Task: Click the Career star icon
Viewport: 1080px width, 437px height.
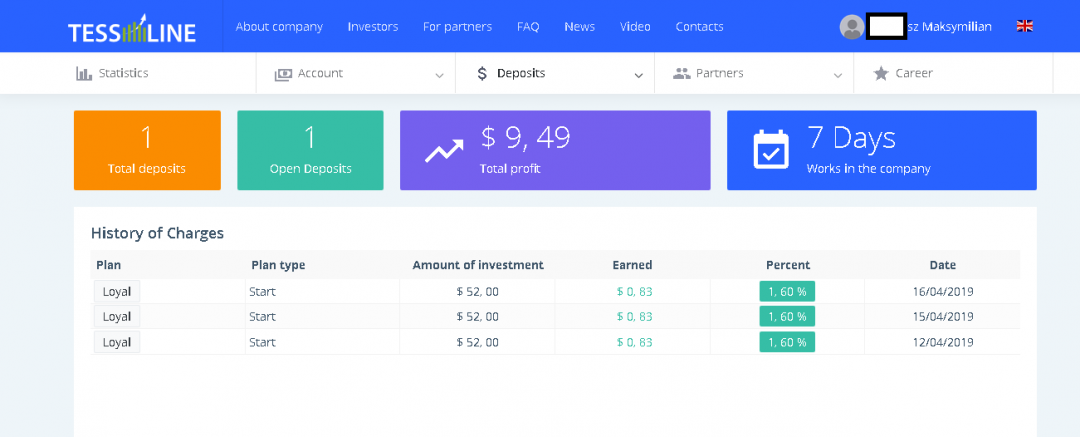Action: point(880,73)
